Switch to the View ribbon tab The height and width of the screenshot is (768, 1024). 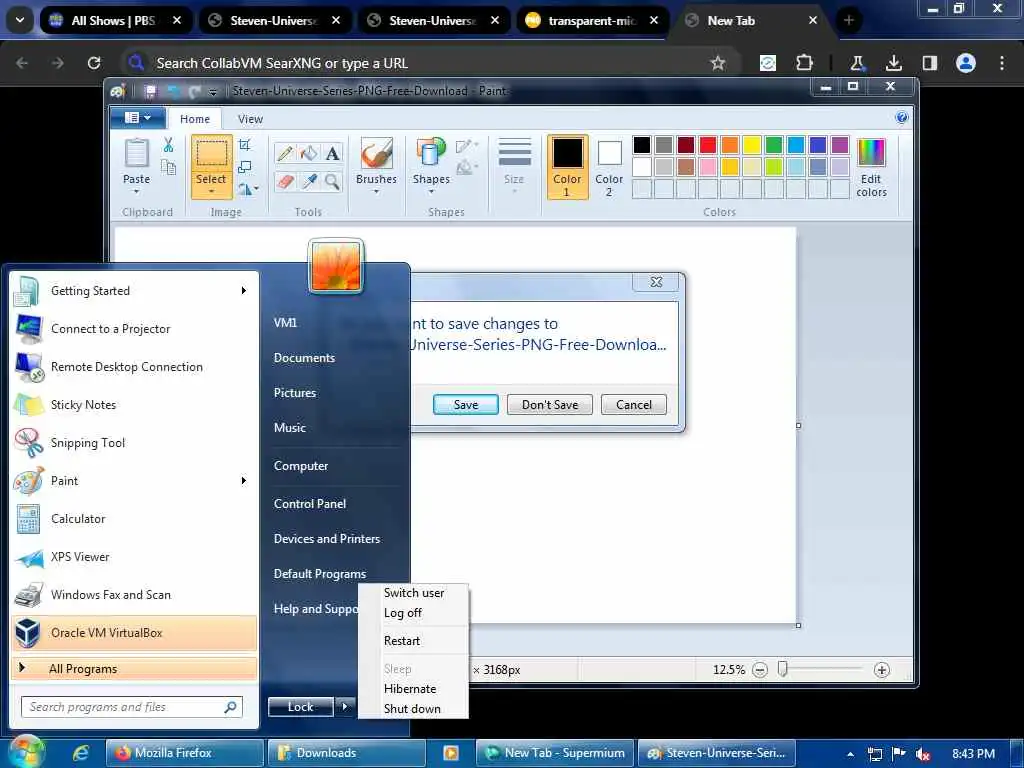[x=250, y=119]
